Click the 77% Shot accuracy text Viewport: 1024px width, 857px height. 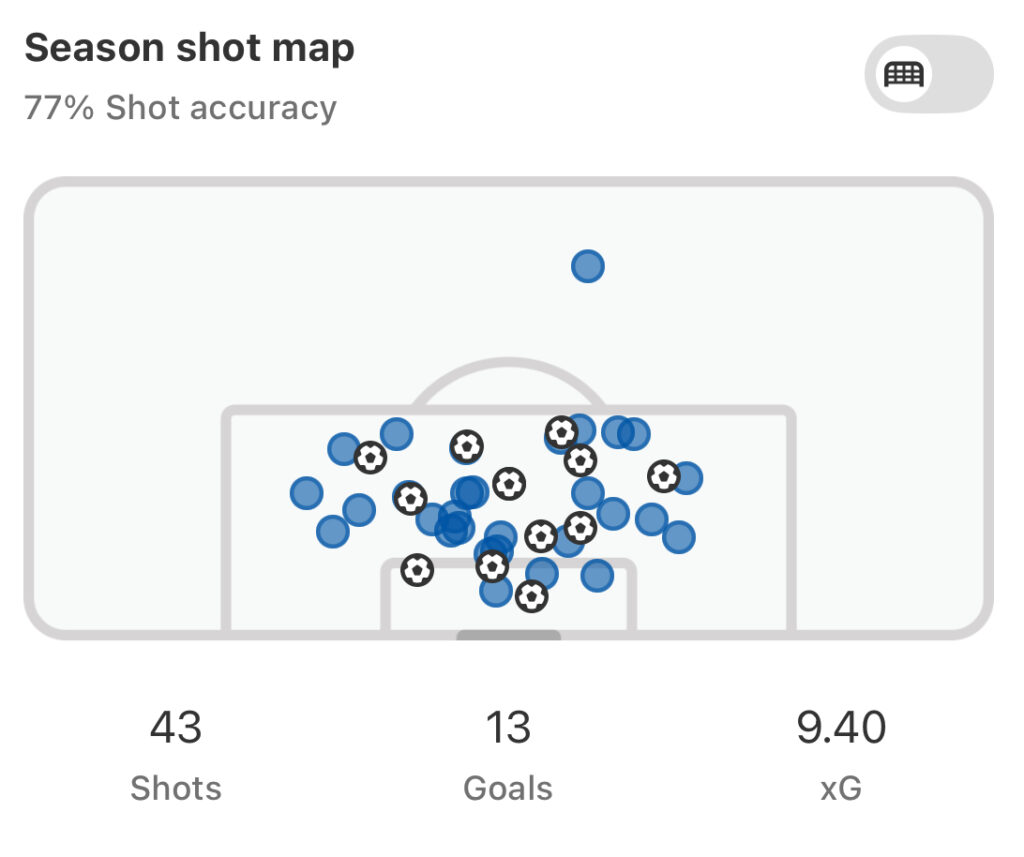tap(180, 108)
